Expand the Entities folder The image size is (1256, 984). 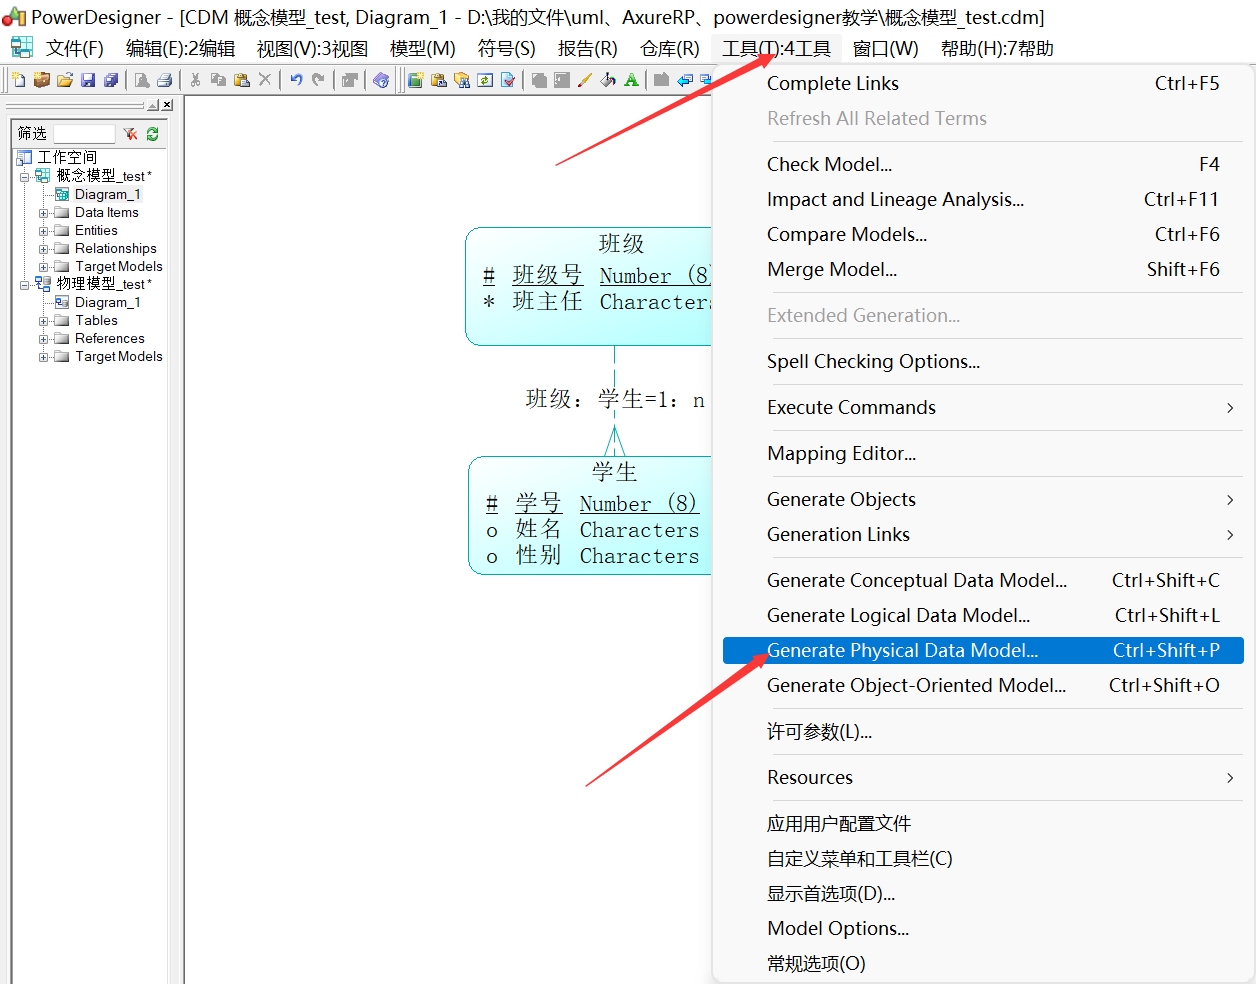43,230
